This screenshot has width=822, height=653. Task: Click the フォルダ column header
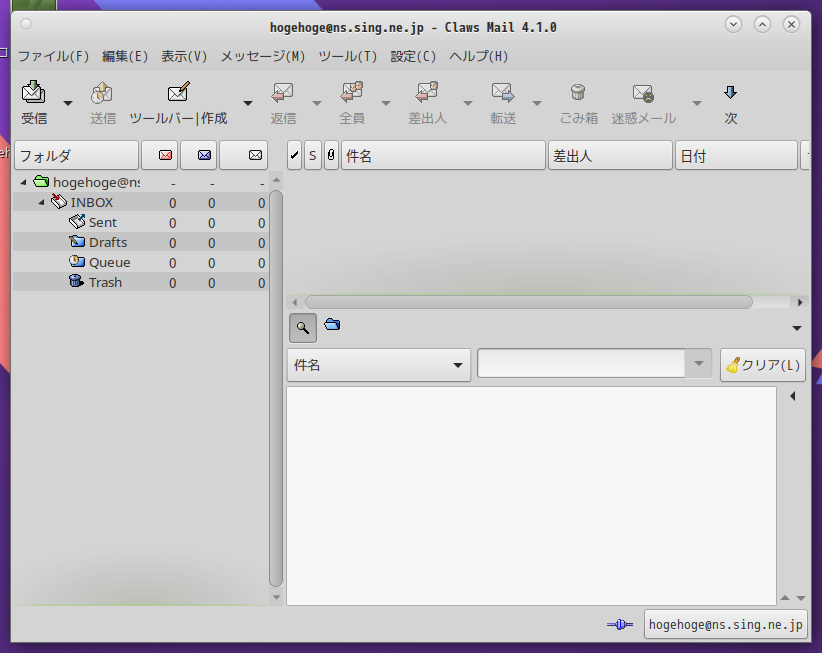[x=77, y=155]
